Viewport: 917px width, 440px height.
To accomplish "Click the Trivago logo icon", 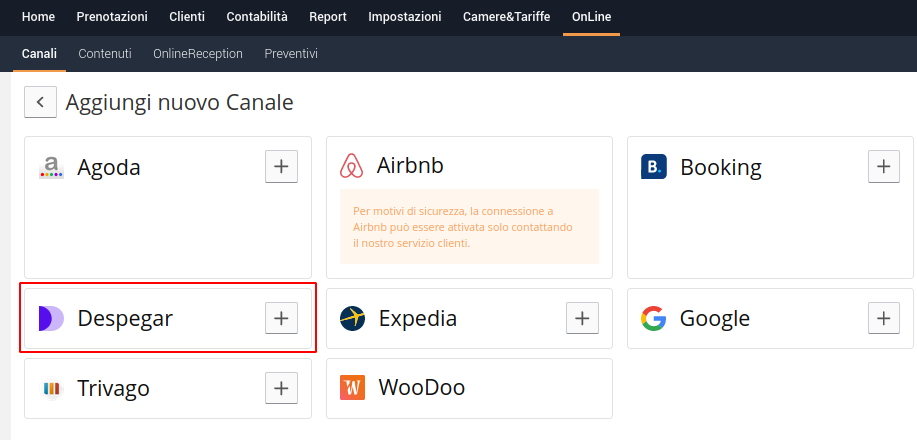I will pos(51,388).
